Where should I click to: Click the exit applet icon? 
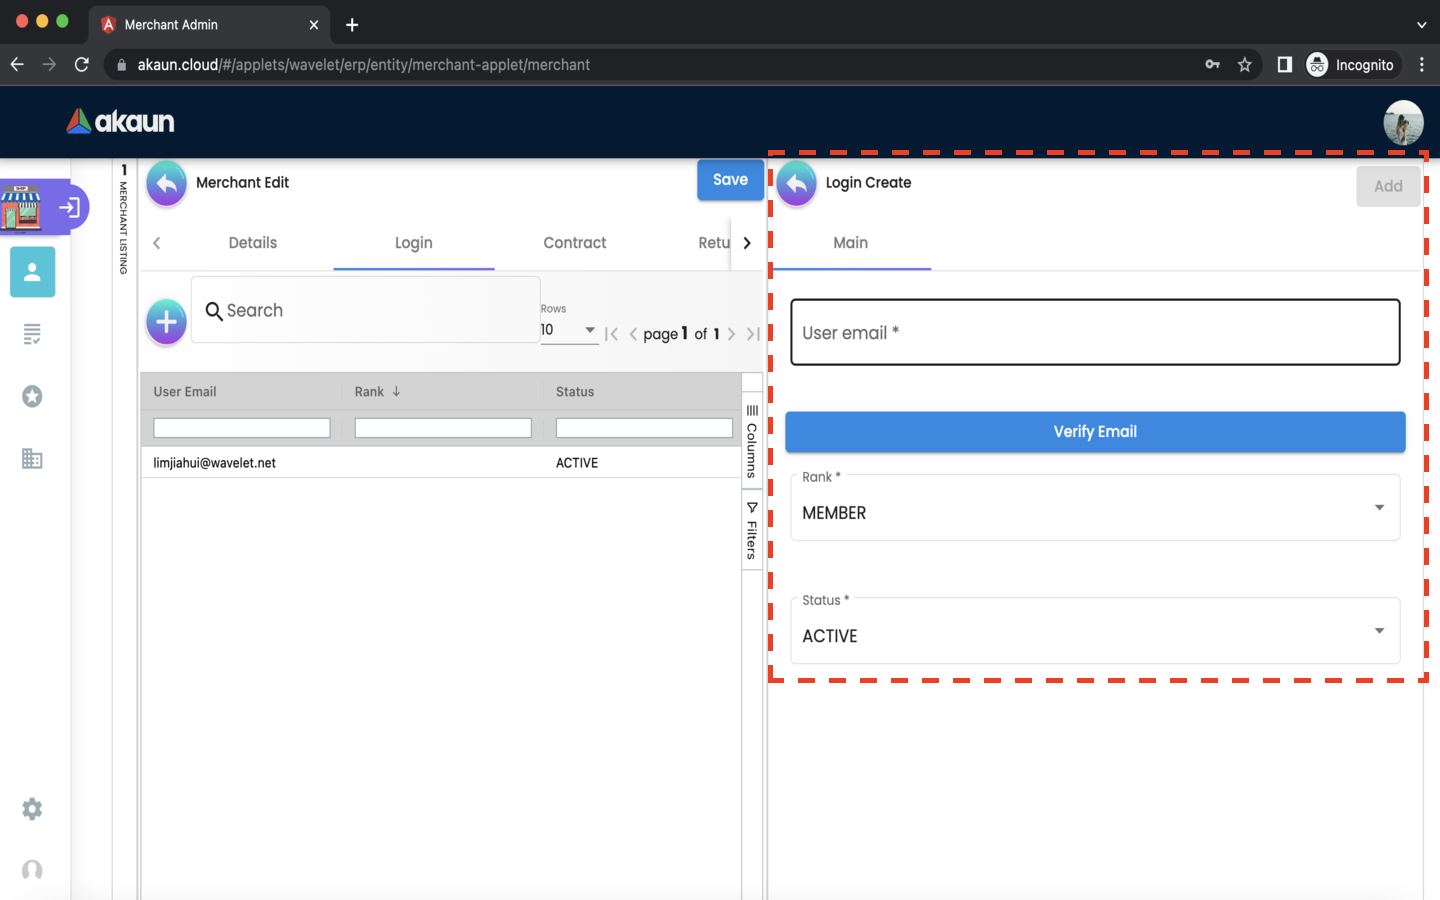(x=69, y=207)
